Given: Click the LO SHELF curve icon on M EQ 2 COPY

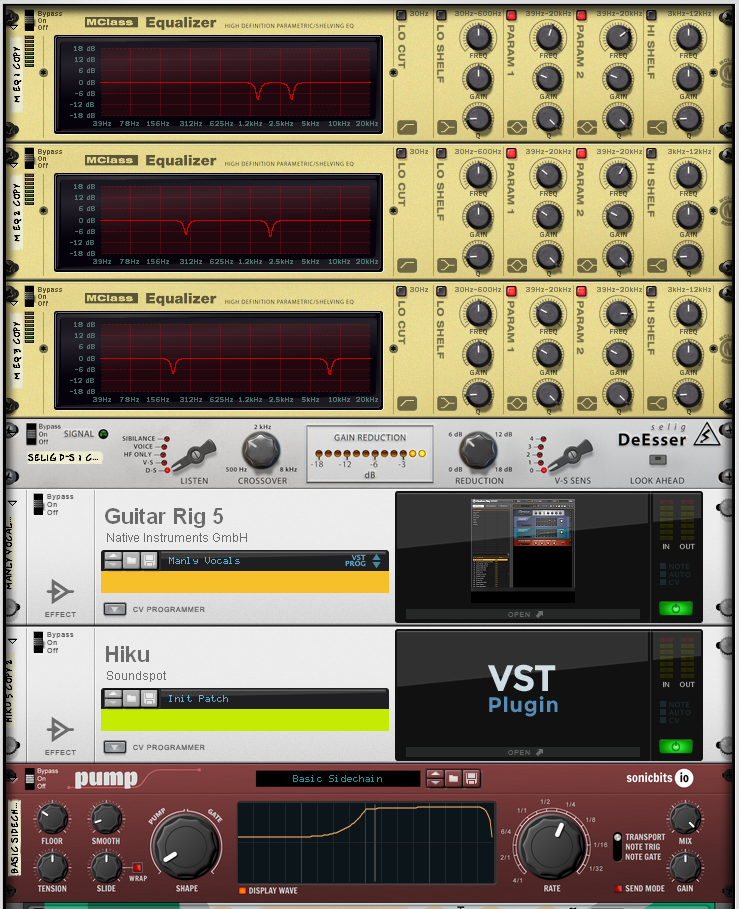Looking at the screenshot, I should tap(447, 265).
